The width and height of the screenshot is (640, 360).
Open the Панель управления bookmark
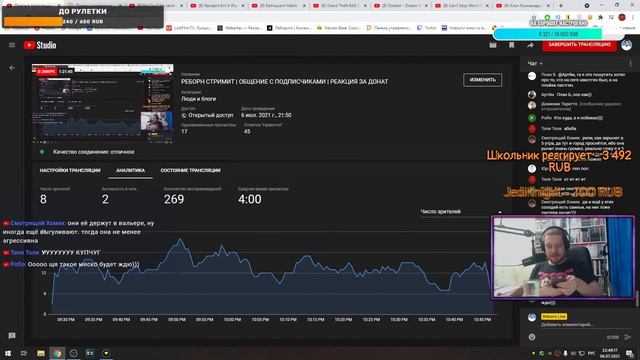point(389,28)
